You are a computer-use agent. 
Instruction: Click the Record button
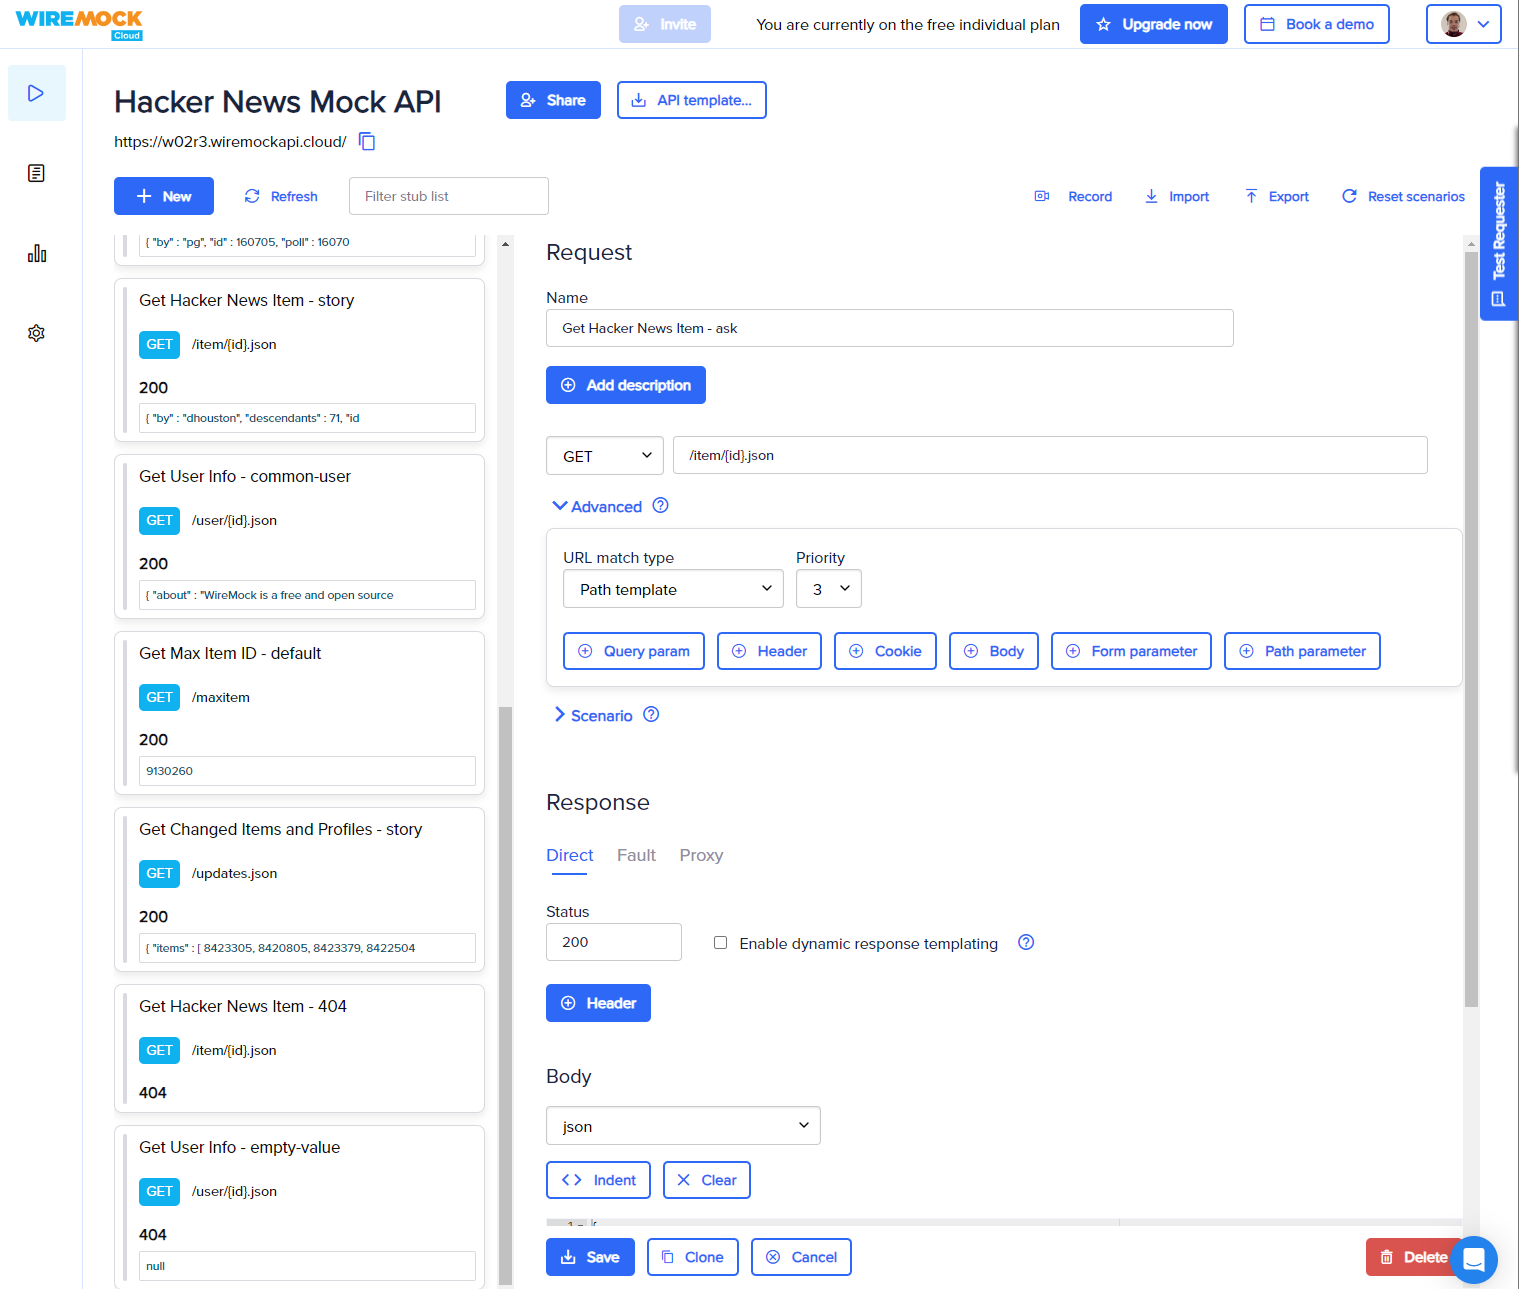point(1073,196)
